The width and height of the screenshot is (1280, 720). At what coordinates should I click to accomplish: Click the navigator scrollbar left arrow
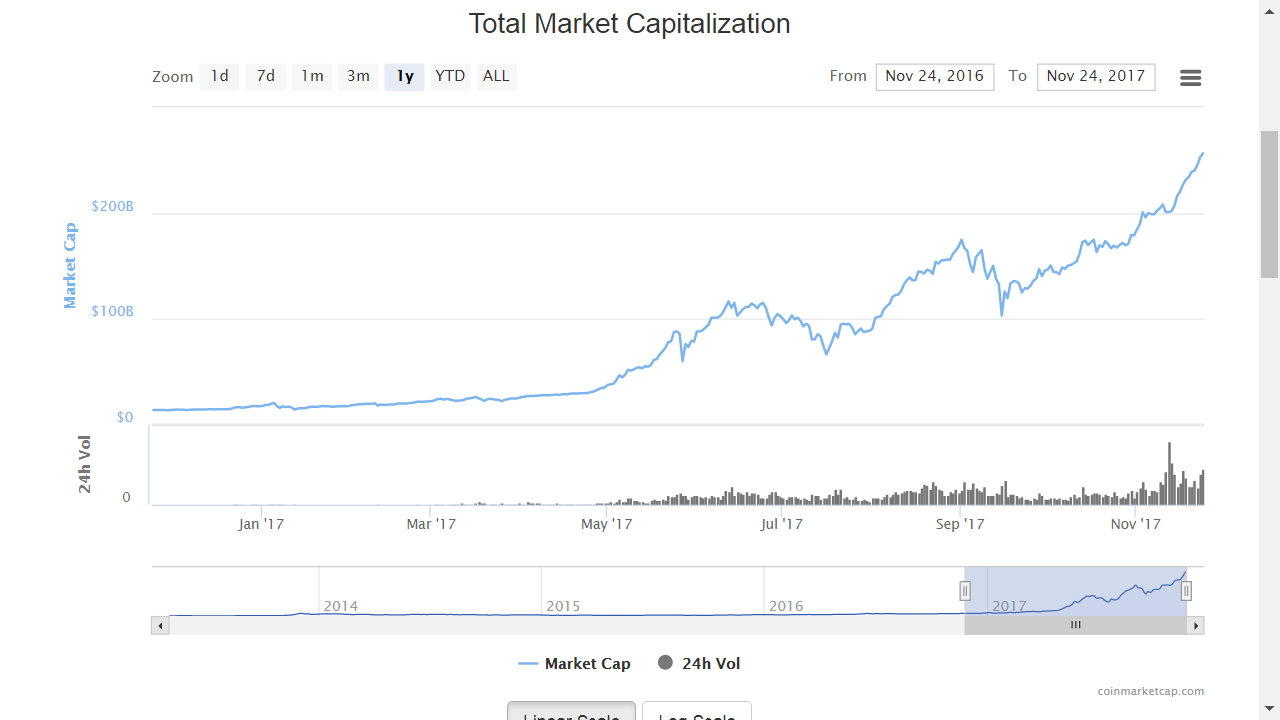click(x=160, y=626)
